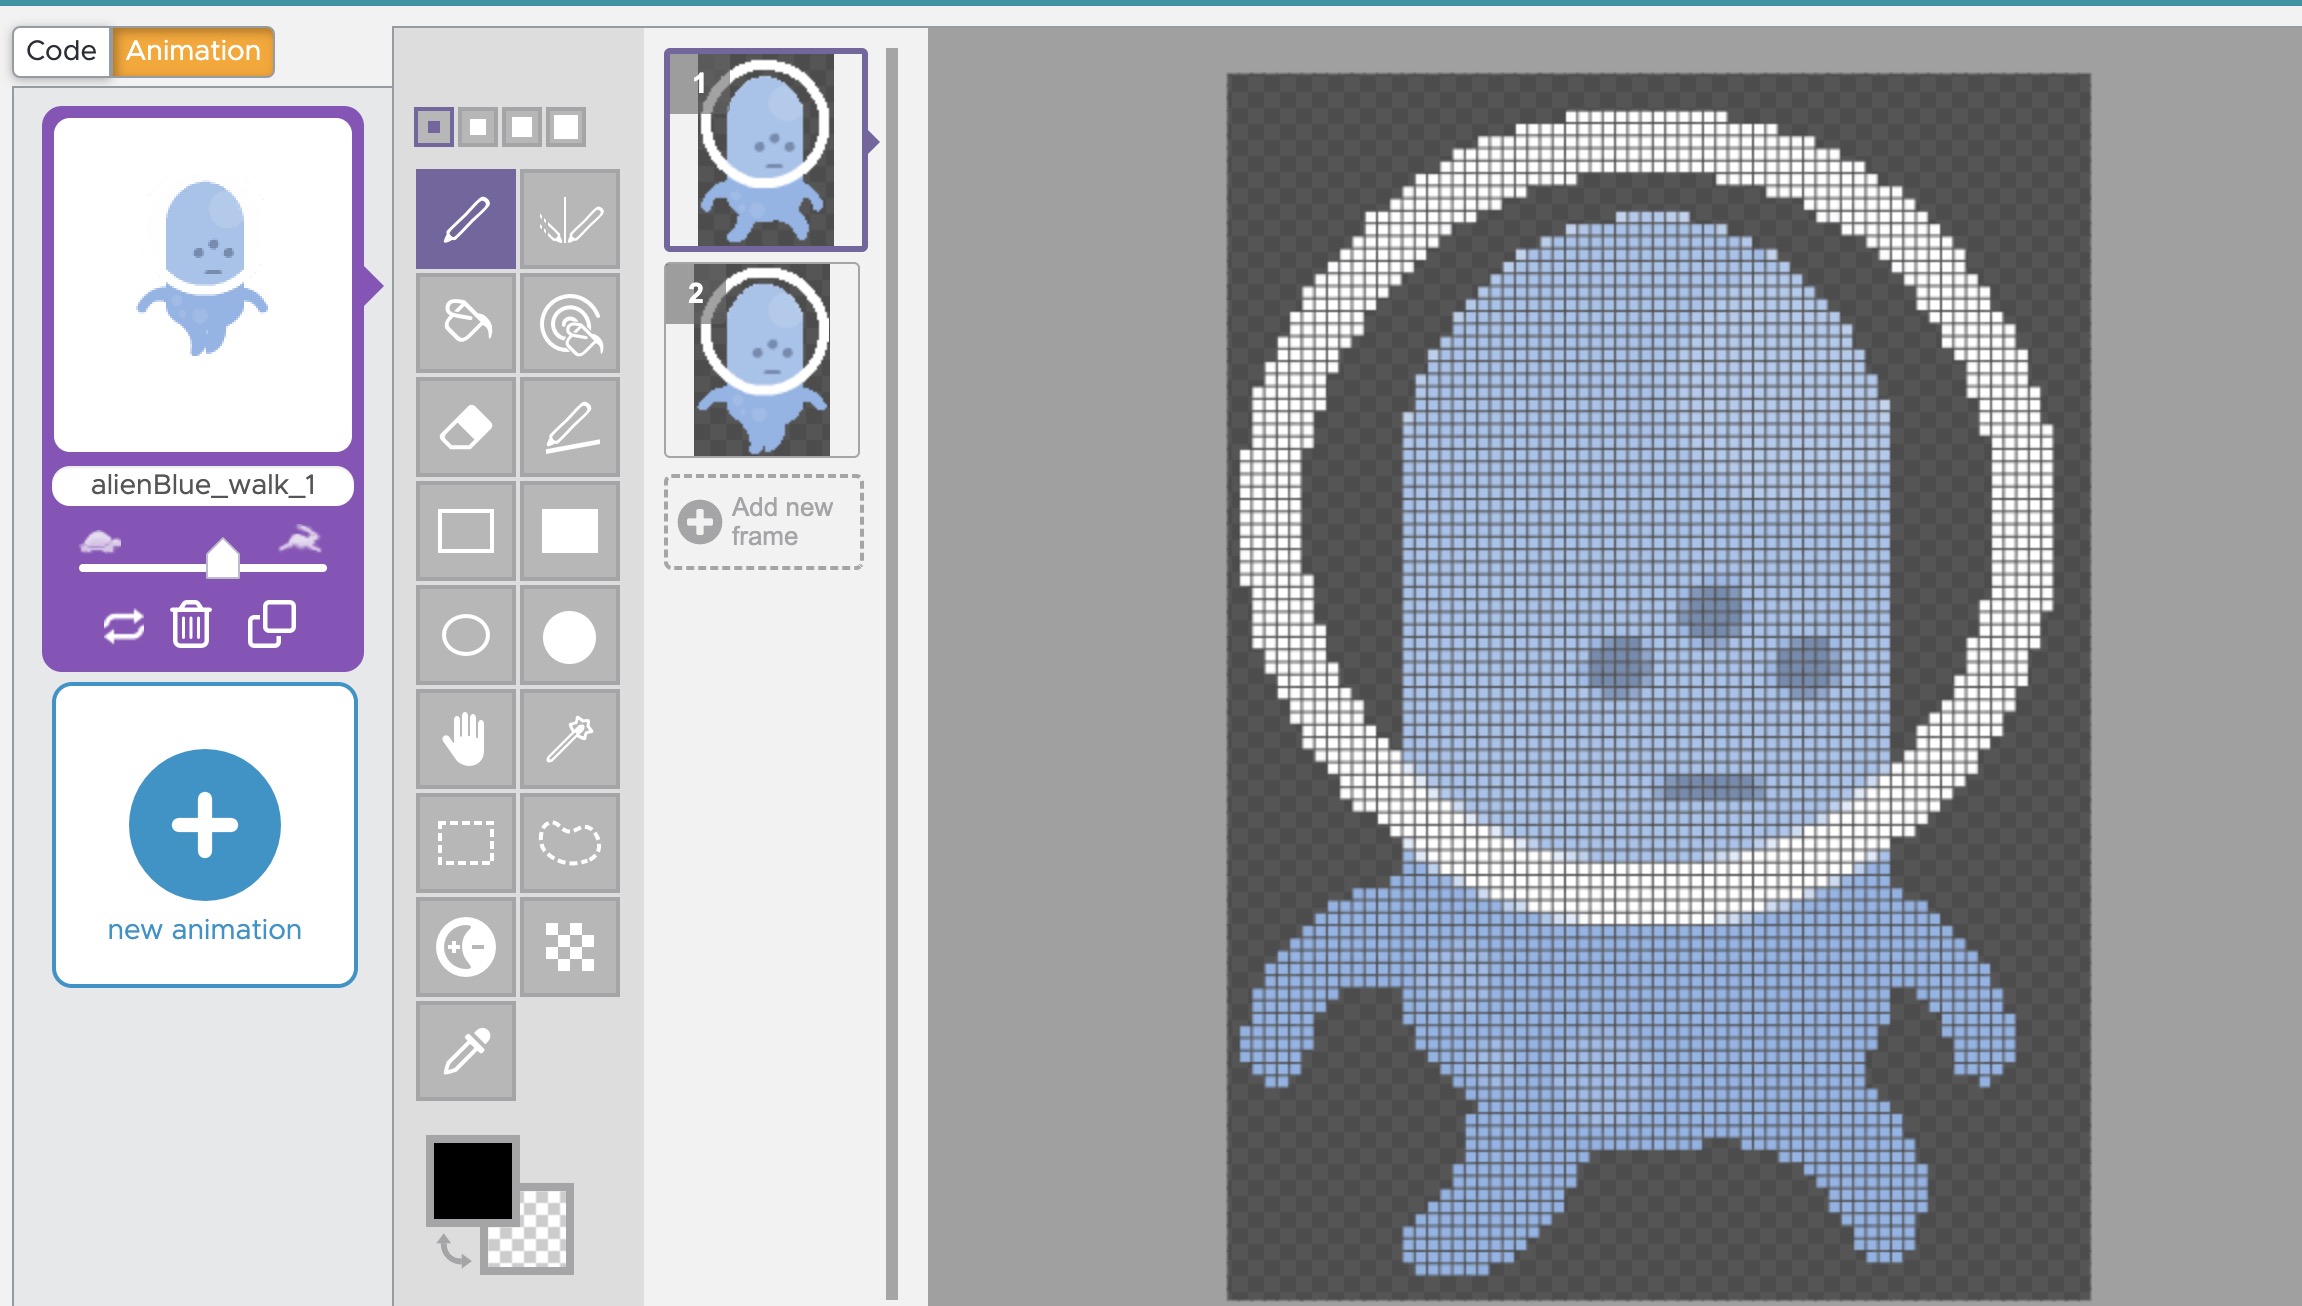Open the black primary color swatch
Image resolution: width=2302 pixels, height=1306 pixels.
pos(472,1179)
